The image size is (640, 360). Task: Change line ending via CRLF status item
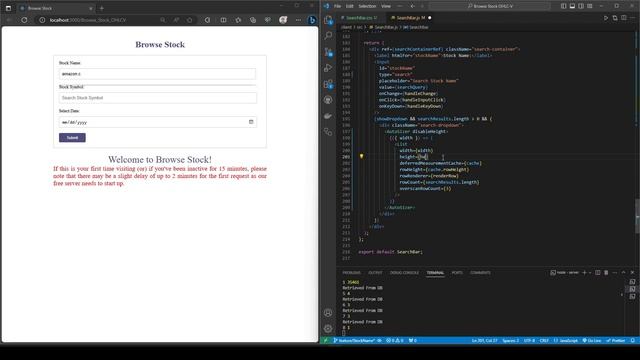click(x=544, y=340)
